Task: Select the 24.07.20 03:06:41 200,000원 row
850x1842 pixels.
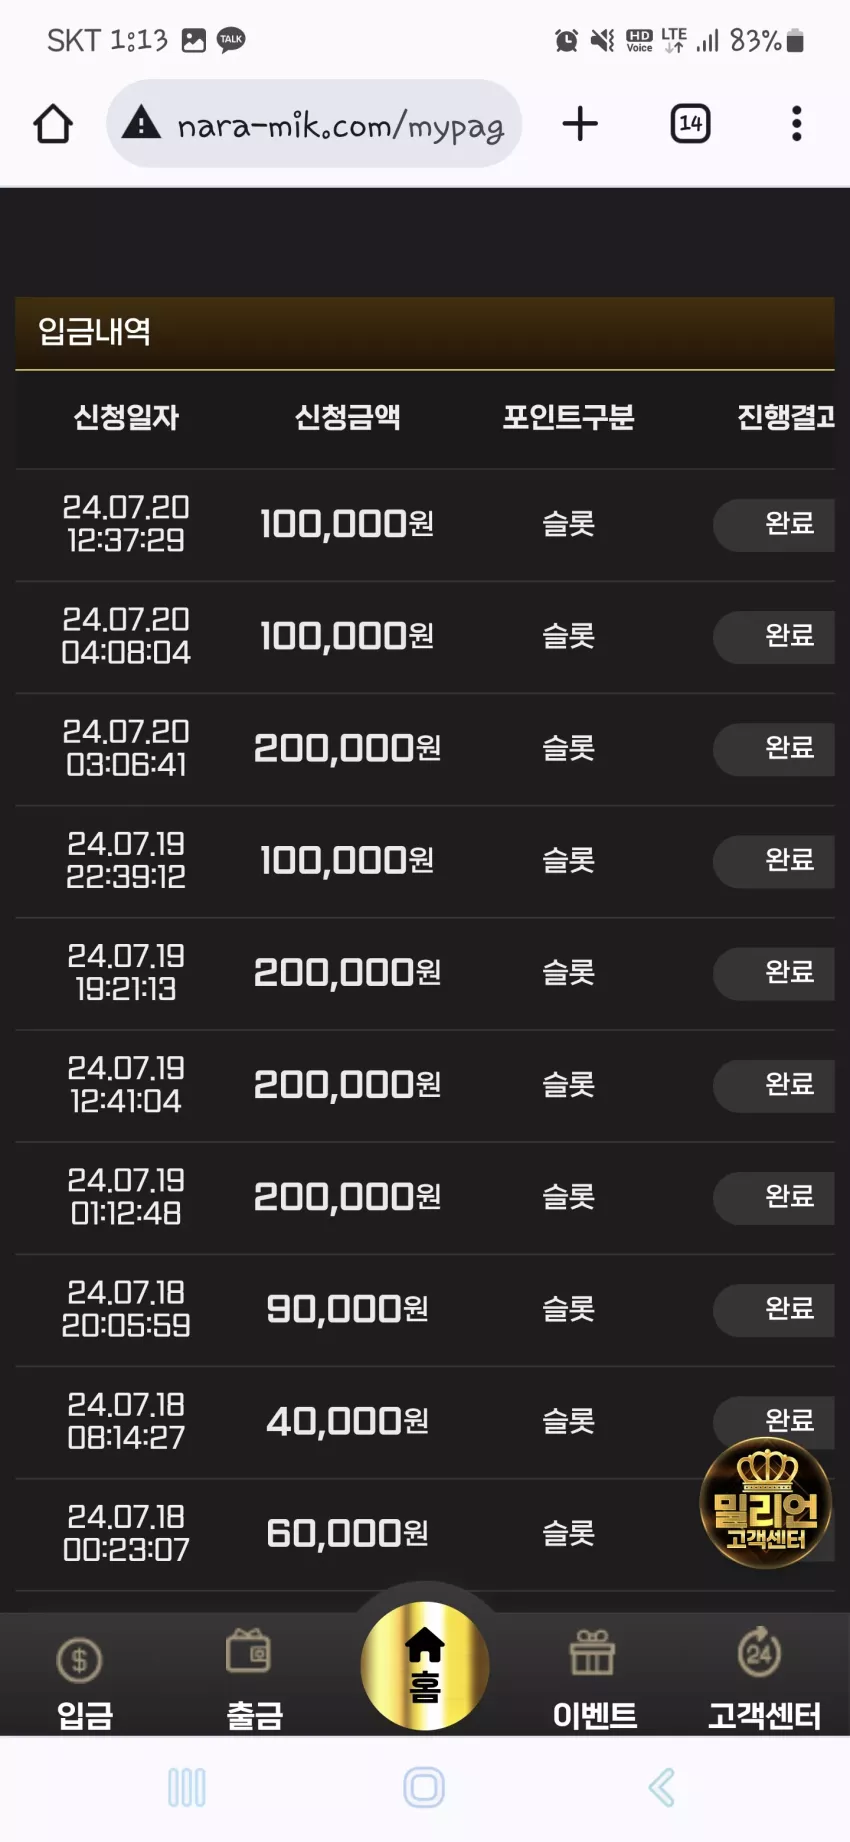Action: coord(425,749)
